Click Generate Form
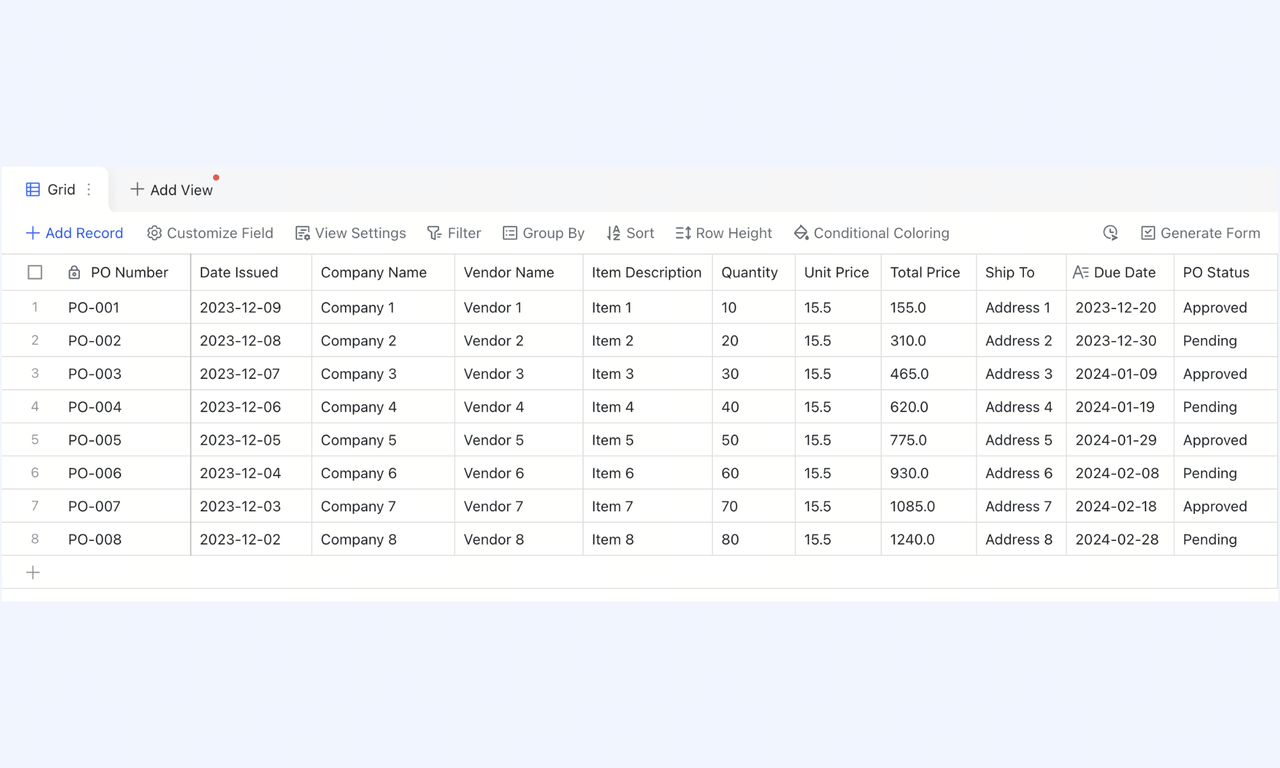 1200,233
